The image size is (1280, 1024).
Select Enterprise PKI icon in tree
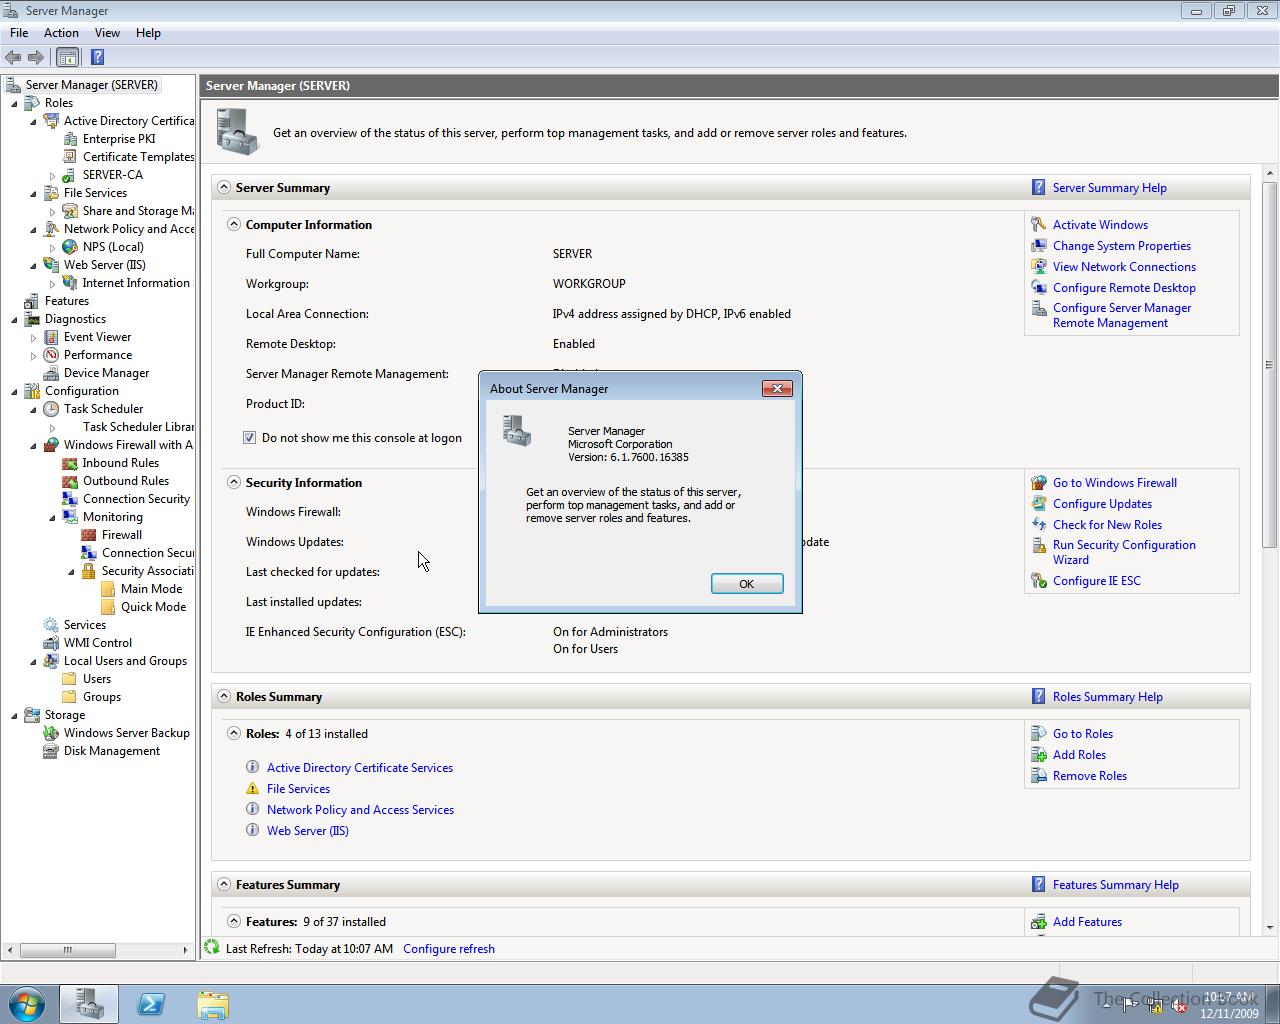tap(70, 139)
